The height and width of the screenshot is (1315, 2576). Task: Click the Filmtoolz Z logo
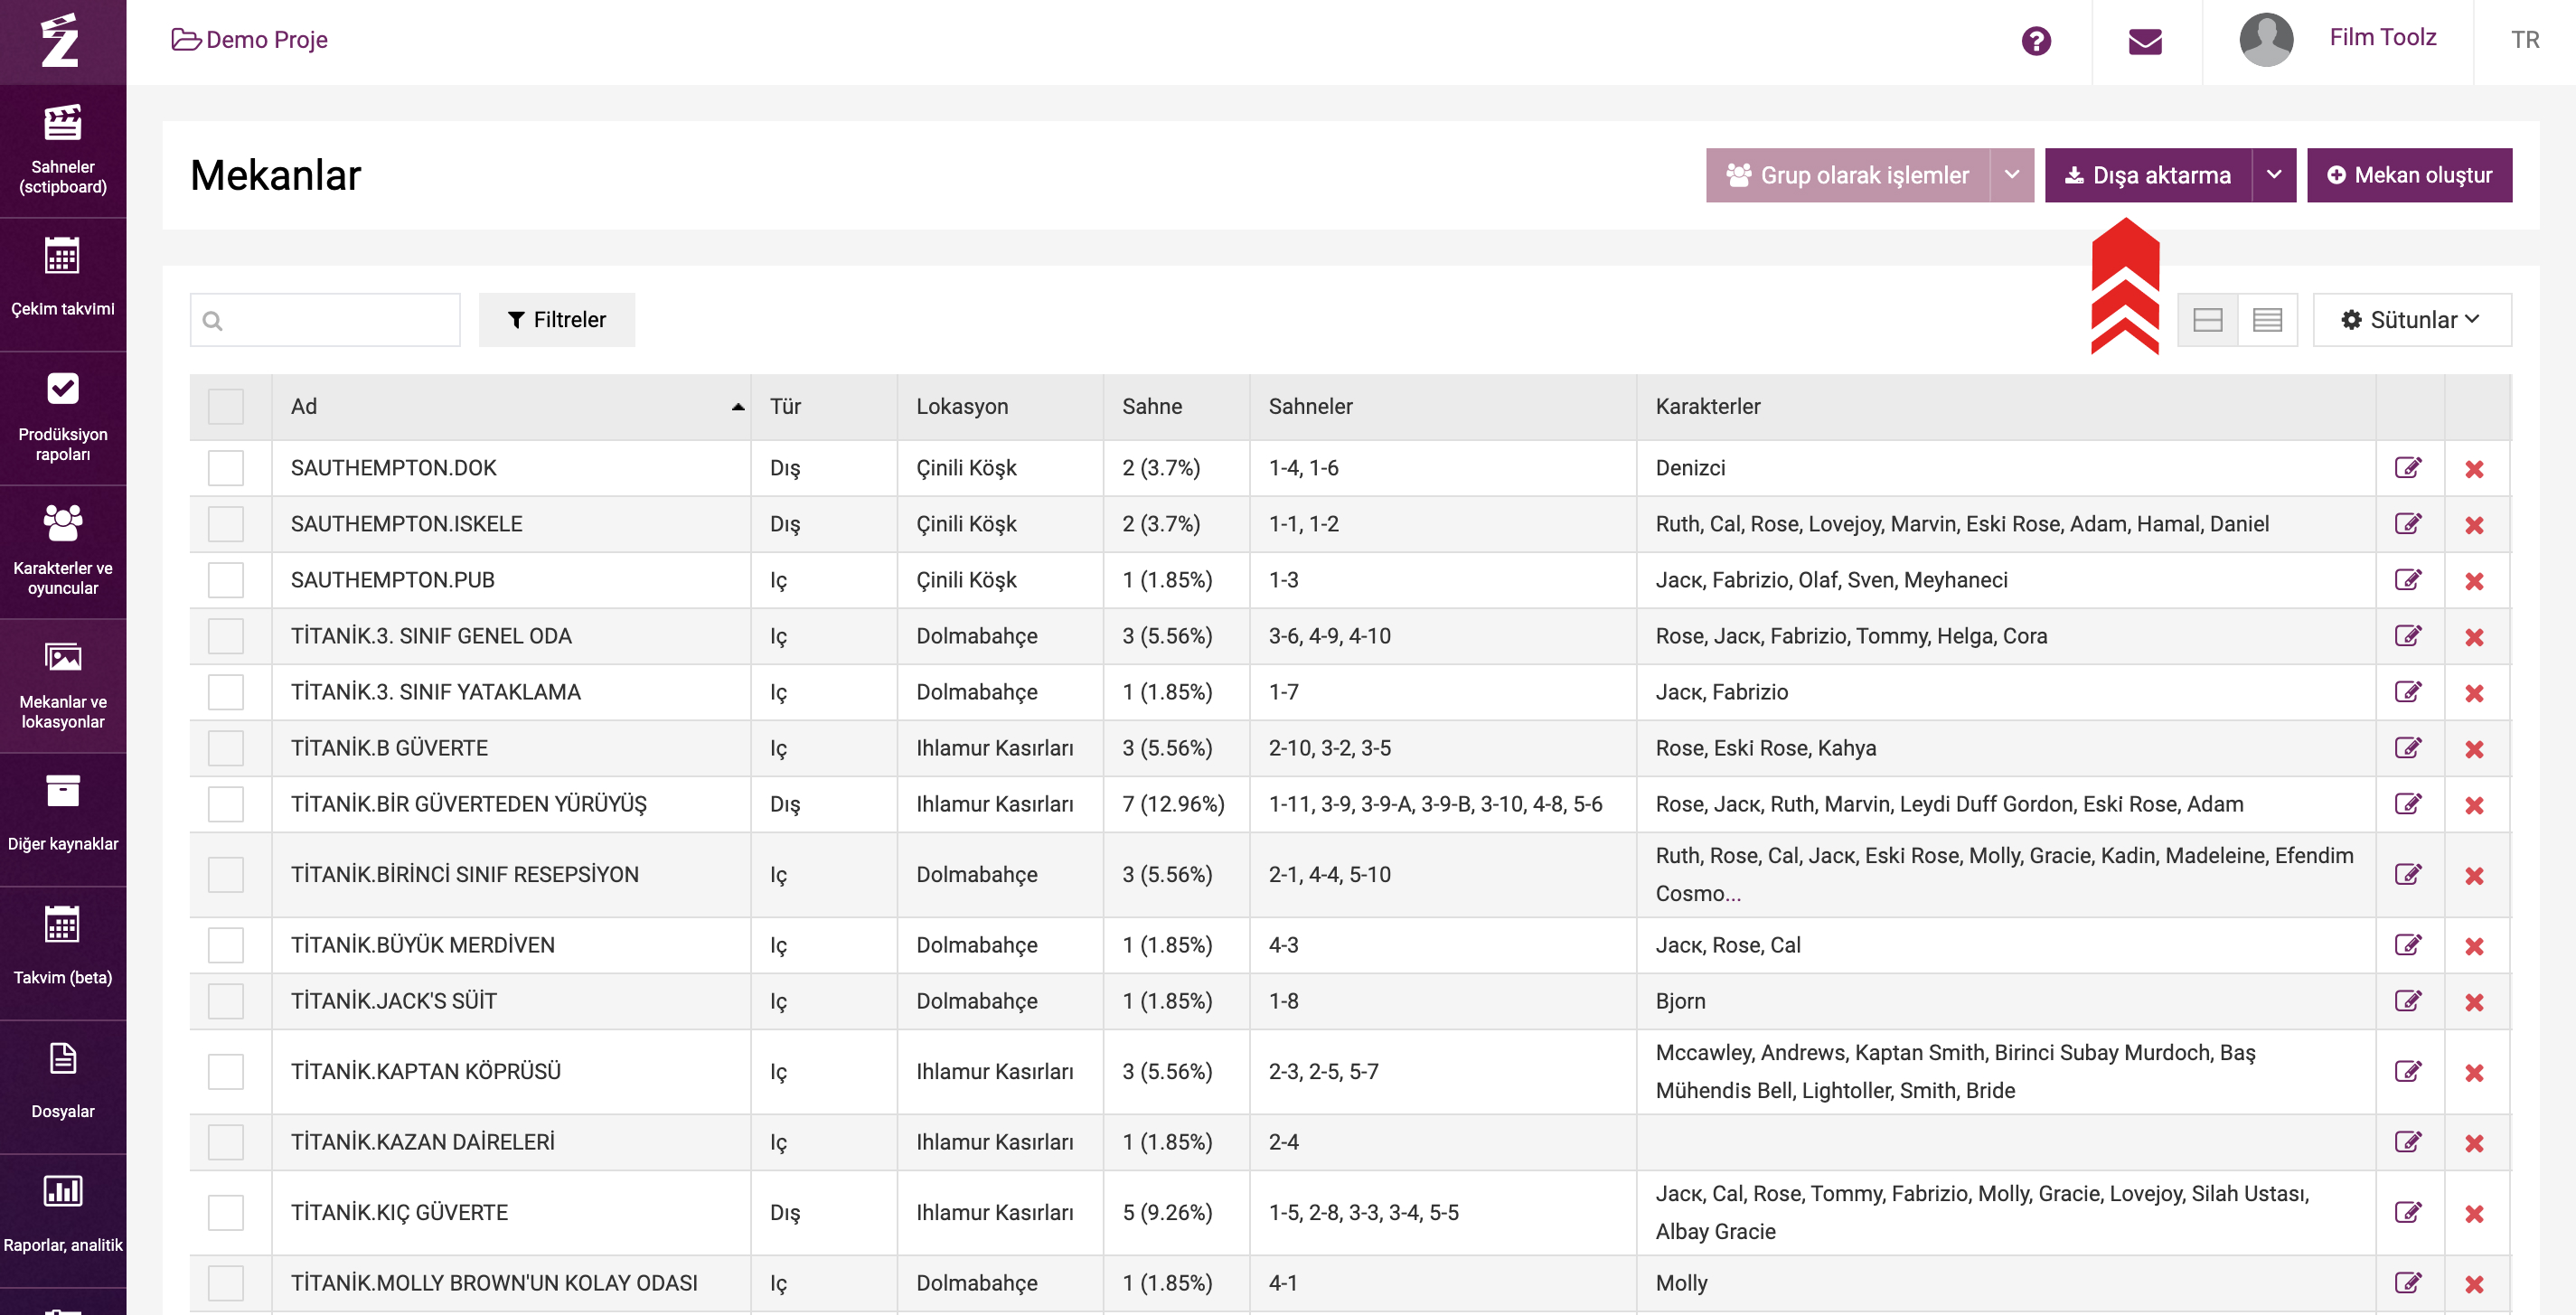tap(61, 41)
